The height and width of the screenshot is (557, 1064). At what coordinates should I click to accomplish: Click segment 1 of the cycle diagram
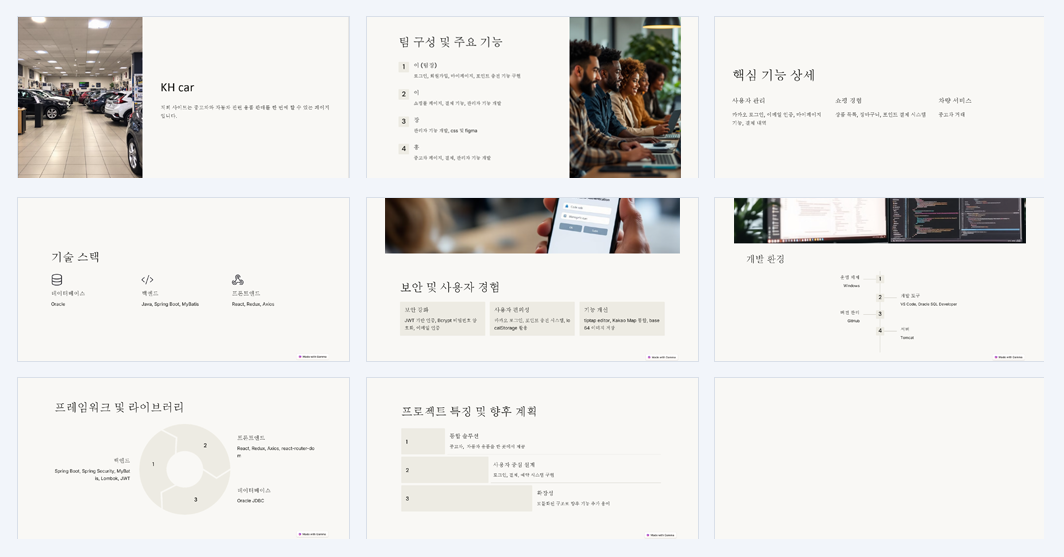click(153, 464)
